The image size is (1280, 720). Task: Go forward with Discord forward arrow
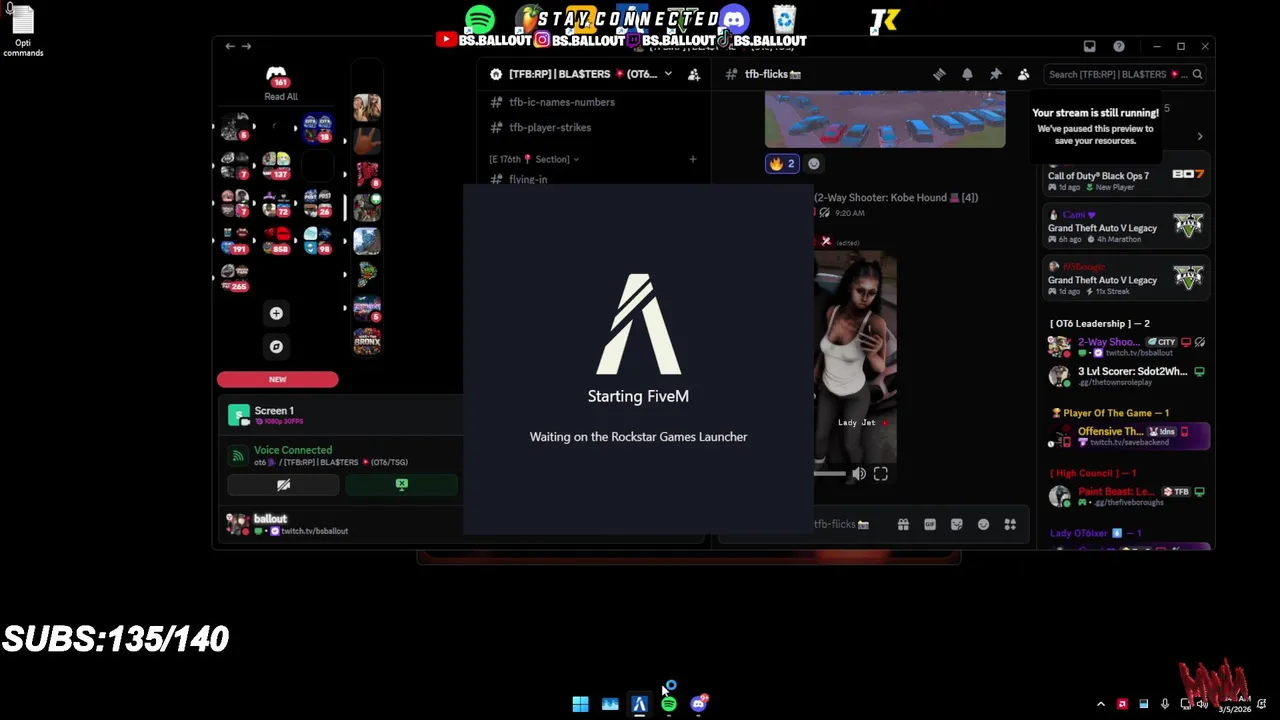246,46
